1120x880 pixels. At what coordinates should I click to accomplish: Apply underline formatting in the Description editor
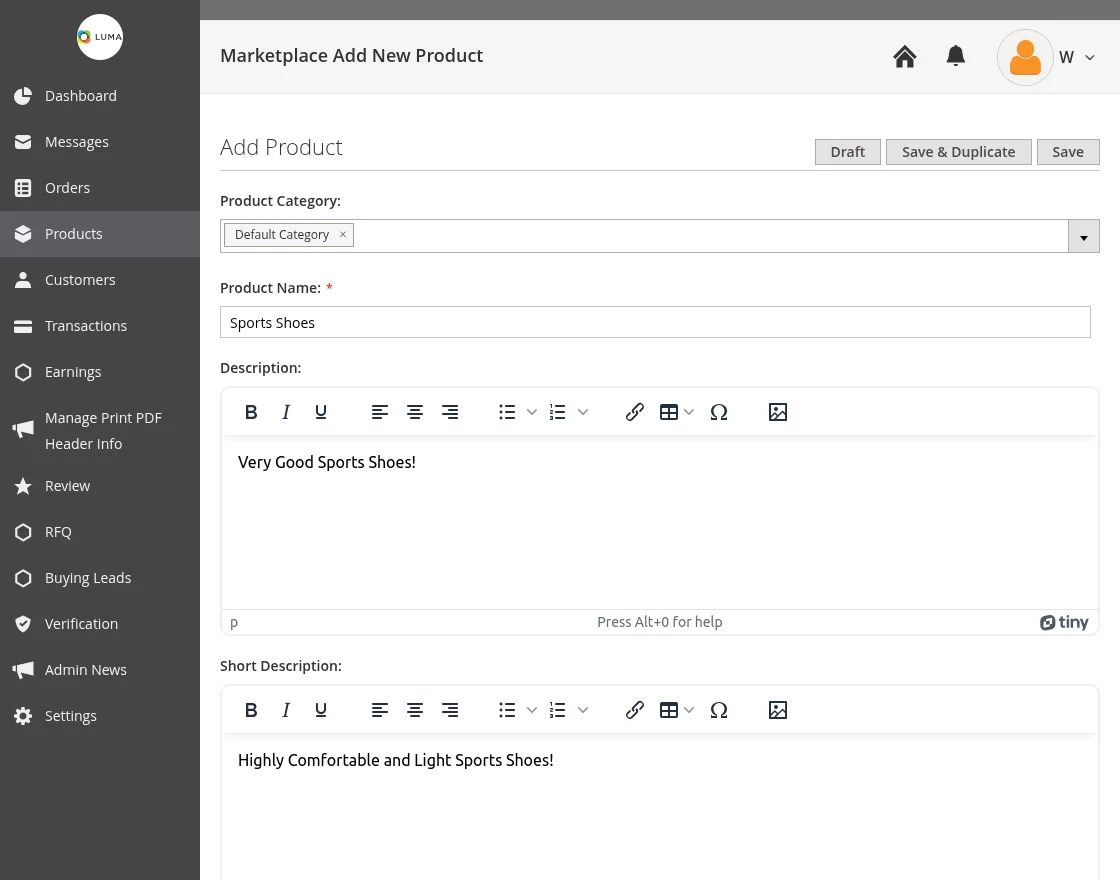[x=320, y=411]
